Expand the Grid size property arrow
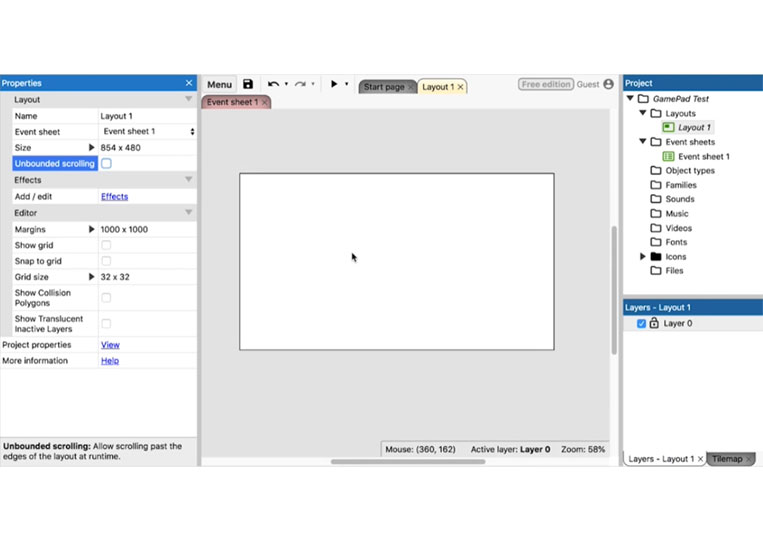Screen dimensions: 763x541 (91, 277)
